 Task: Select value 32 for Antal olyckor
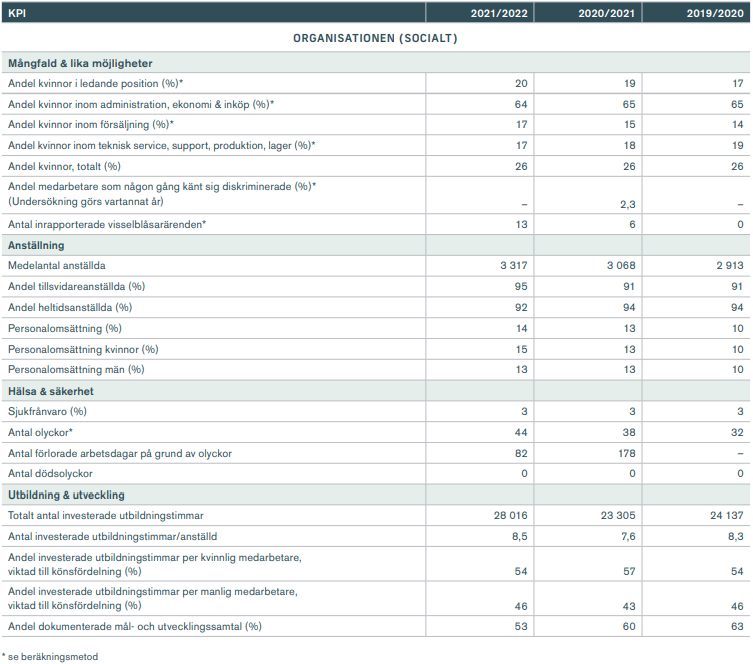737,433
